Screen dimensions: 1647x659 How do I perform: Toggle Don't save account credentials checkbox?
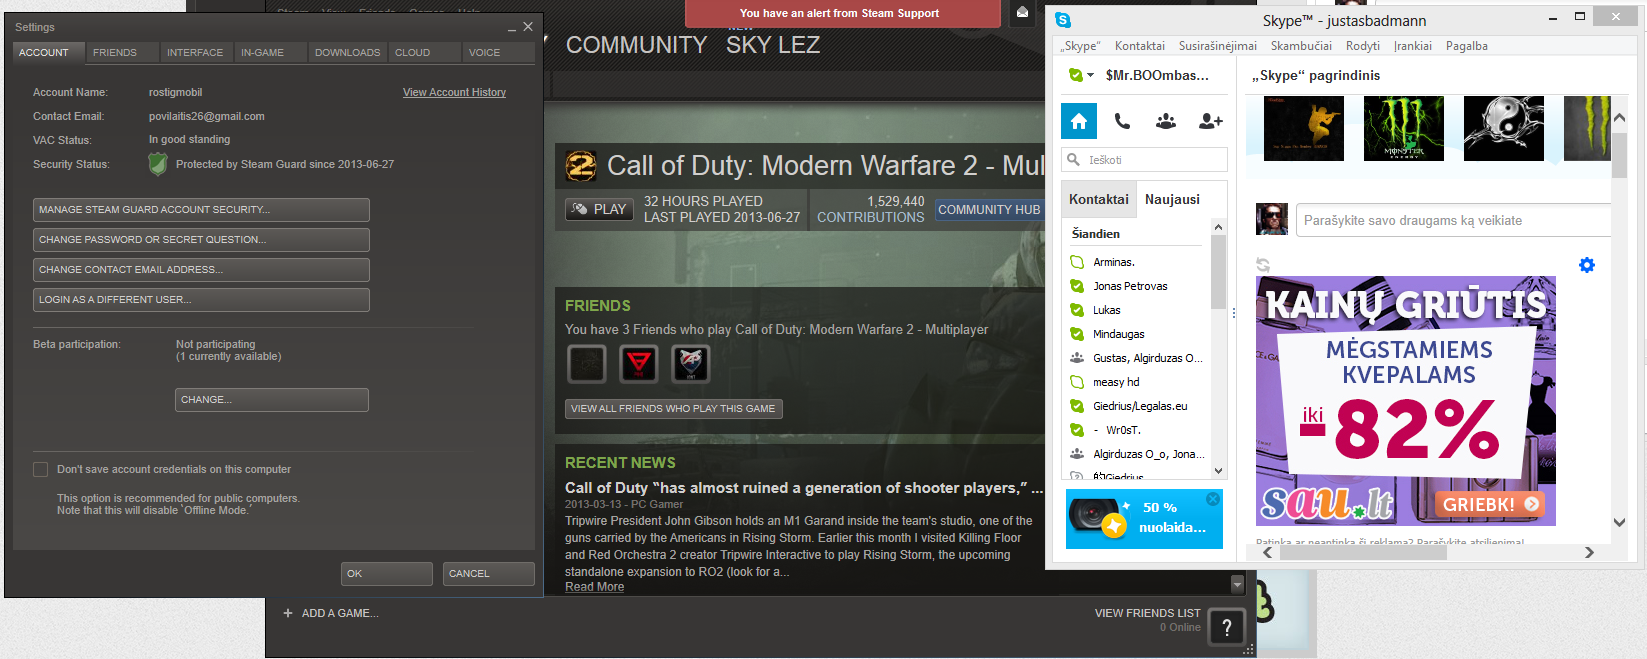click(x=41, y=469)
